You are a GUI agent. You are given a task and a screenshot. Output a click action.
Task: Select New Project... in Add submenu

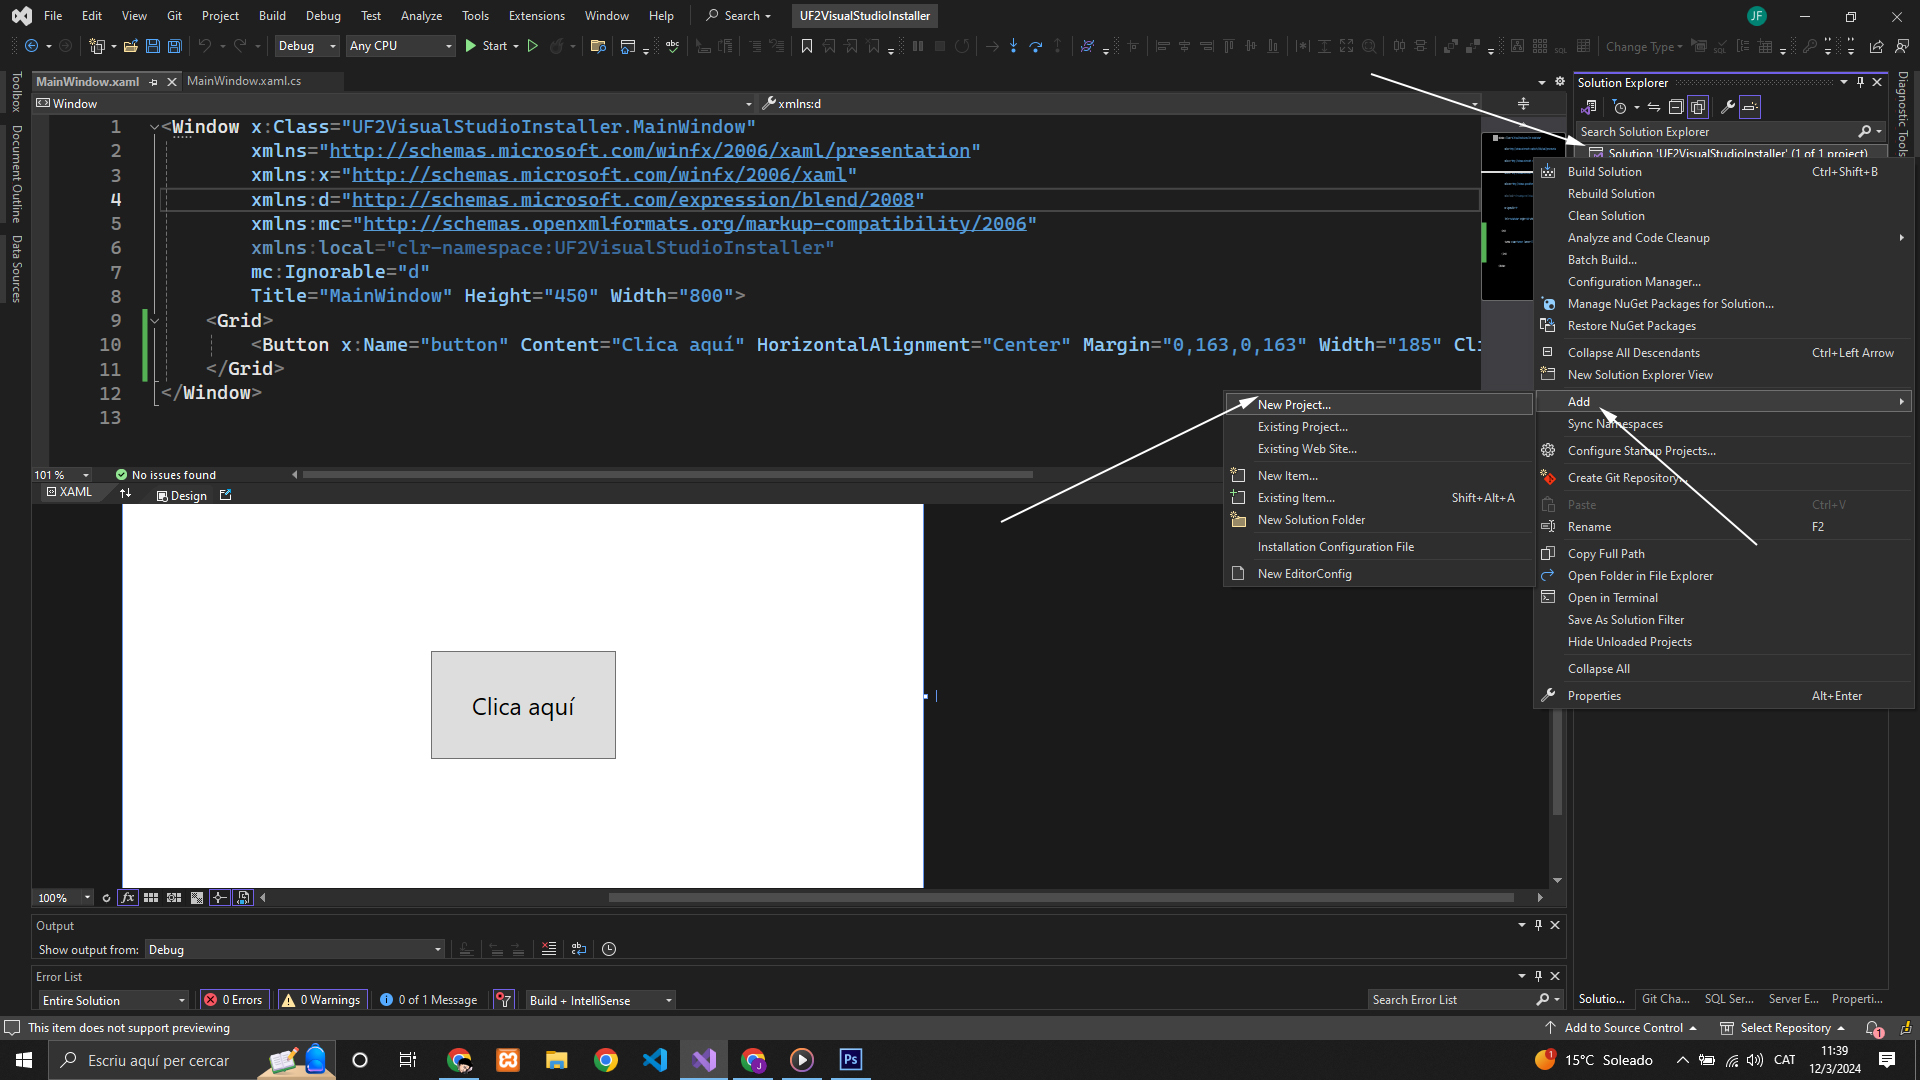1294,405
